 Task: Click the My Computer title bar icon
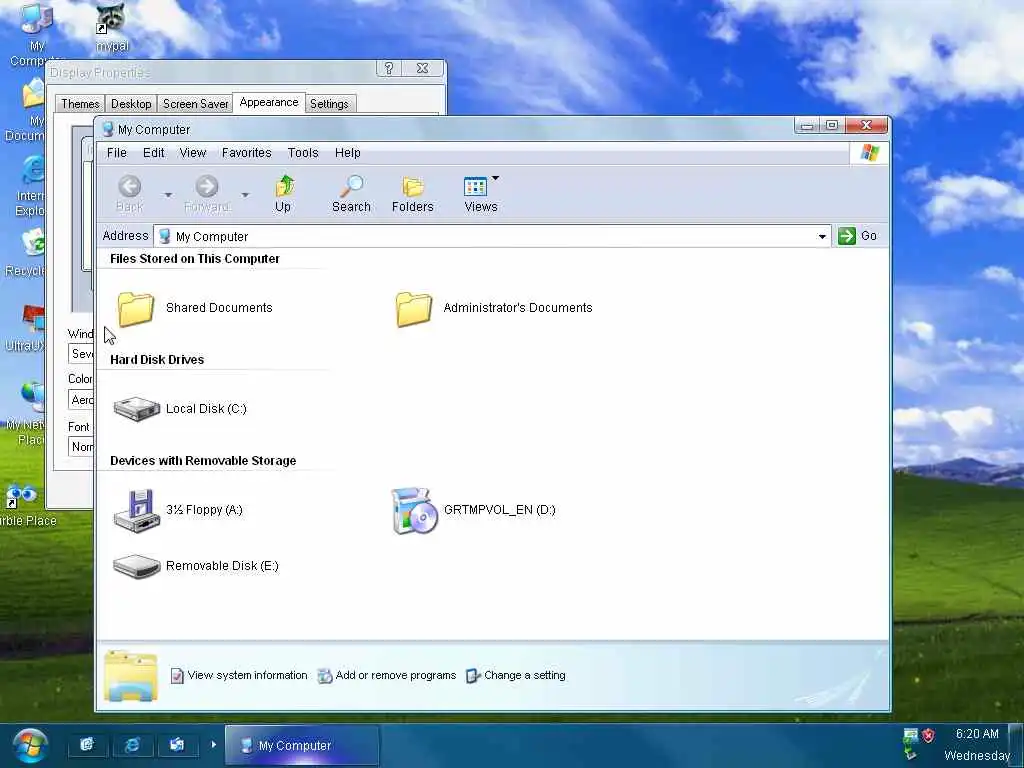[108, 129]
